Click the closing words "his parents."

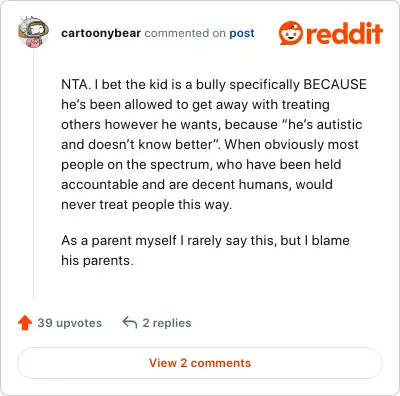[x=97, y=260]
